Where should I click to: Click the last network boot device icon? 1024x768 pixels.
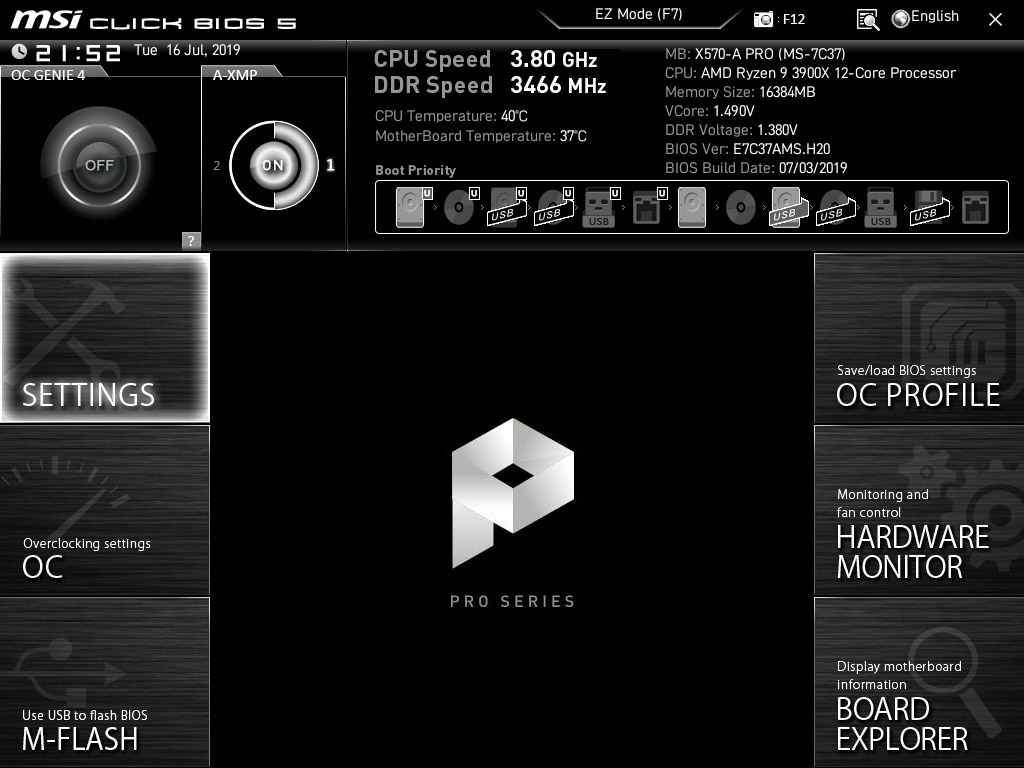click(x=974, y=208)
